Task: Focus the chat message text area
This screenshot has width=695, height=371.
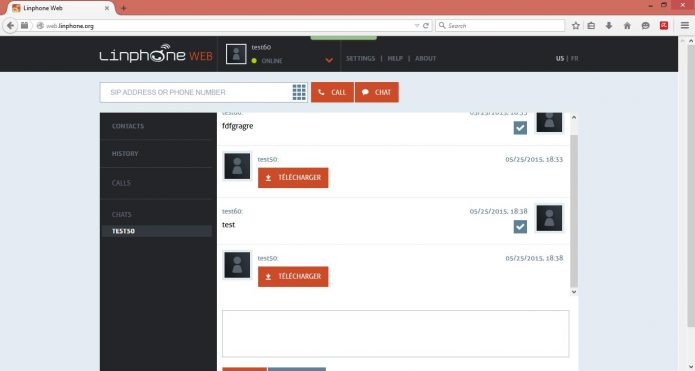Action: (395, 334)
